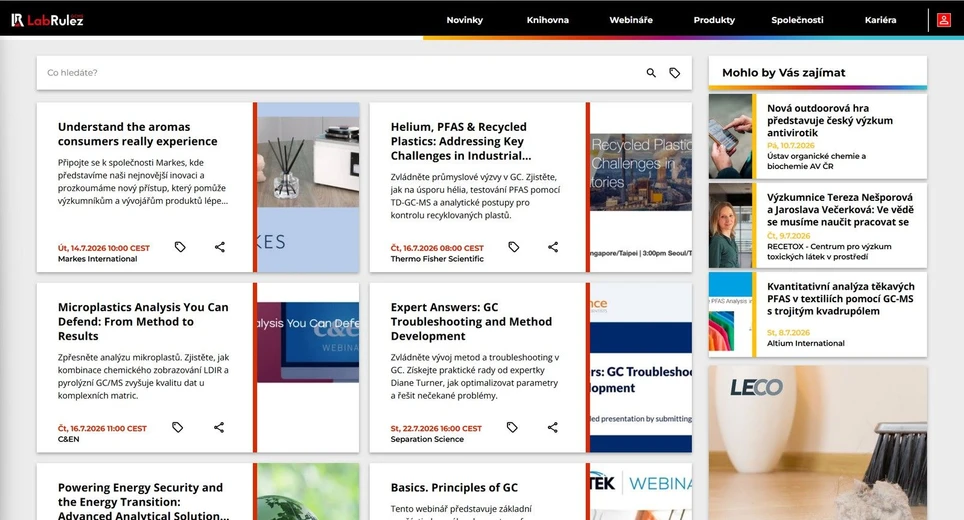Open 'Nová outdoorová hra' news article
964x520 pixels.
[x=830, y=120]
